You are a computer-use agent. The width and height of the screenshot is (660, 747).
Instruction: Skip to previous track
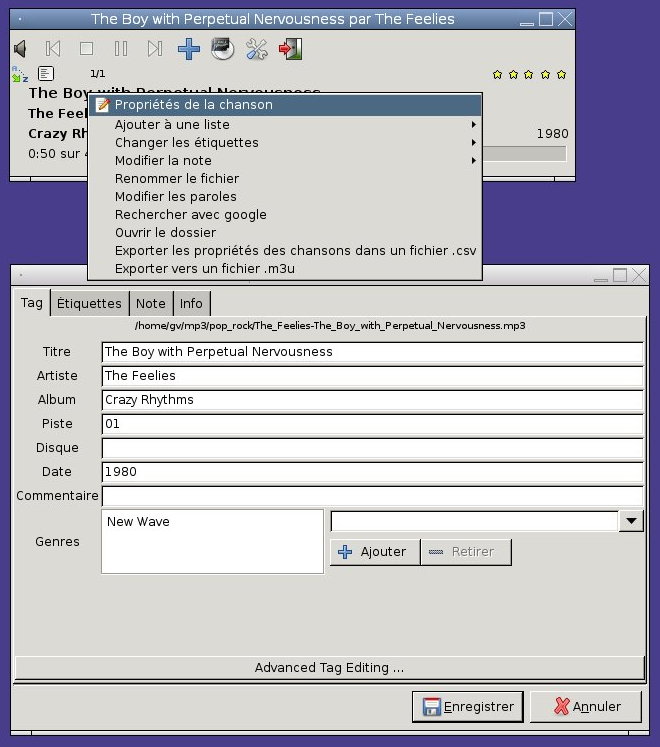tap(53, 49)
